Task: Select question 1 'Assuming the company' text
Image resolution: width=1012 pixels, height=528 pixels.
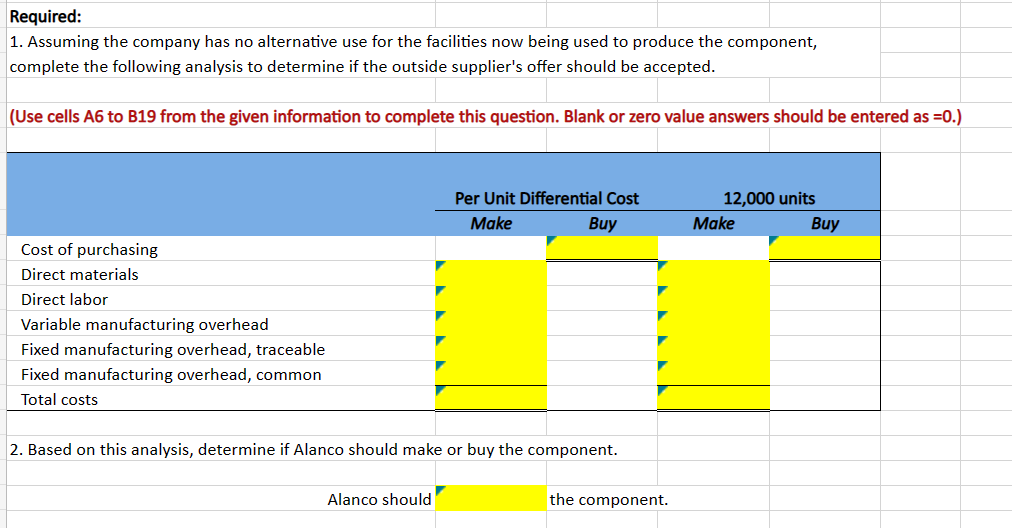Action: coord(413,54)
